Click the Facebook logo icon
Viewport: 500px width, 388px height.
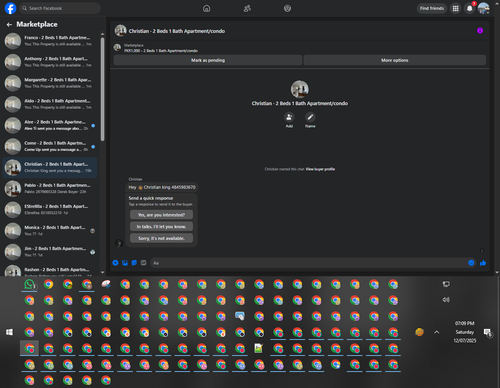pos(10,8)
